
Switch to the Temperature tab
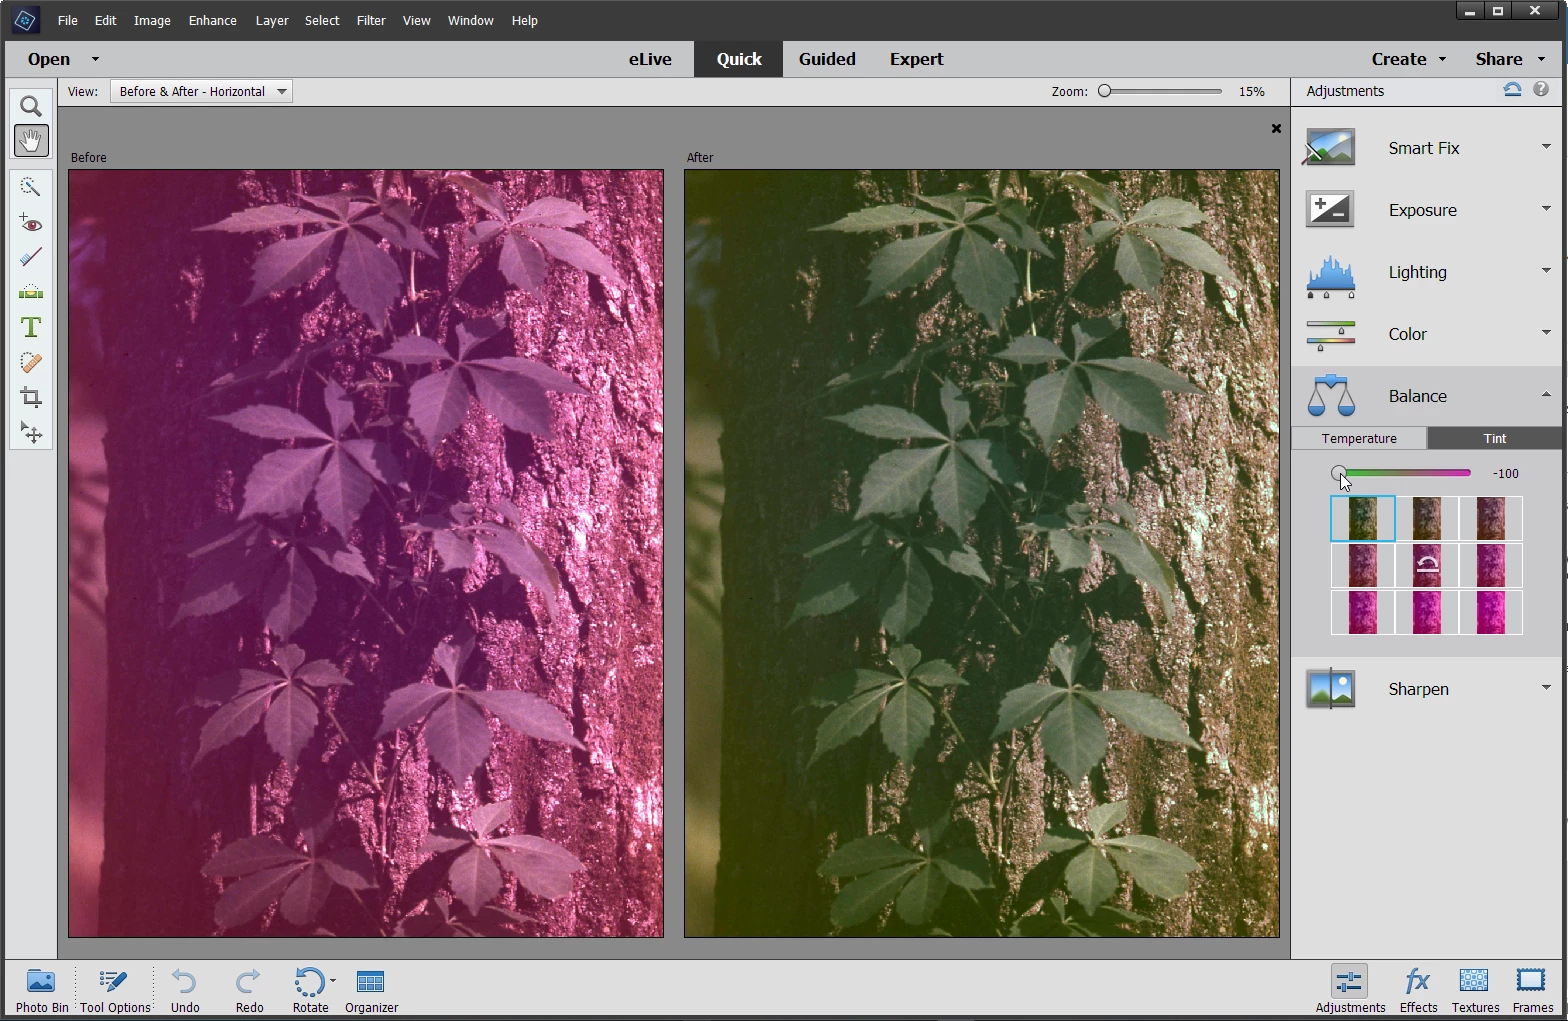pos(1359,438)
